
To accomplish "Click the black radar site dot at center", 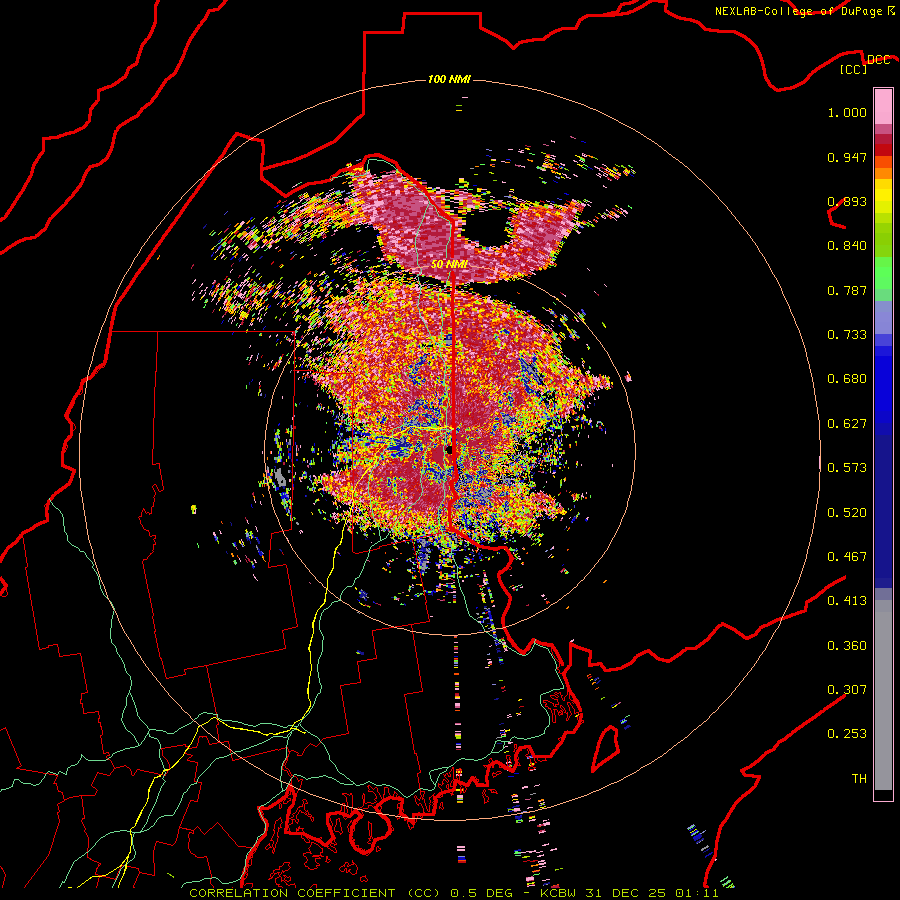I will (x=449, y=450).
